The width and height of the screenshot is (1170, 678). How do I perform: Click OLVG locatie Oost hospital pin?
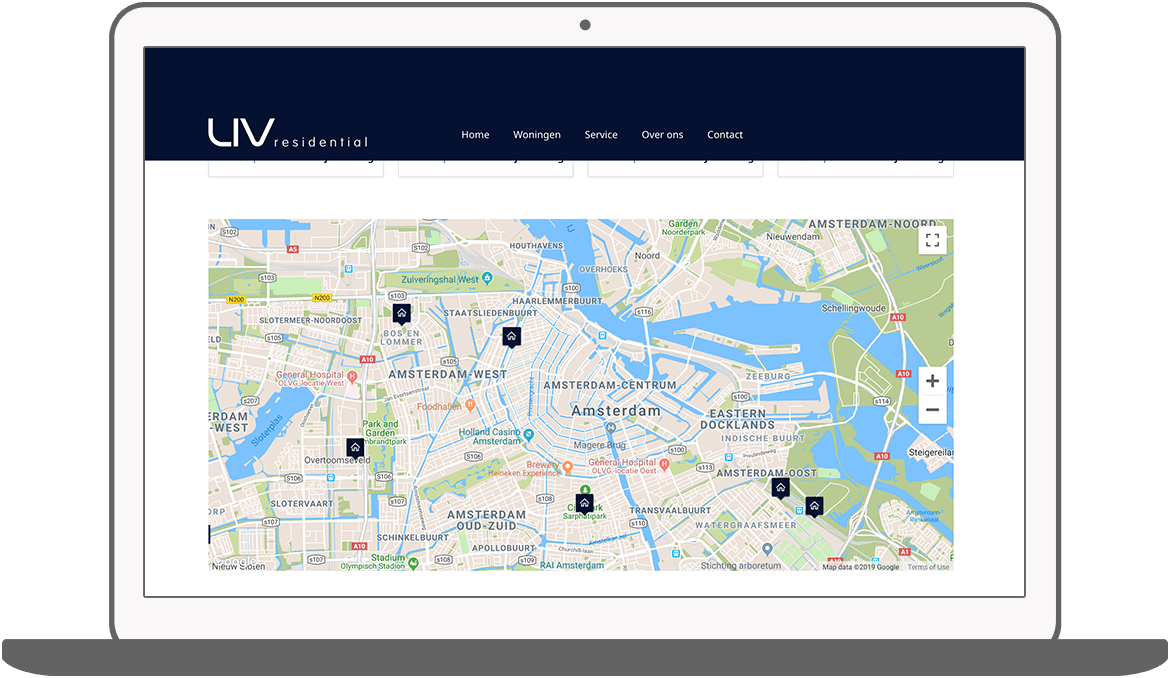coord(664,465)
